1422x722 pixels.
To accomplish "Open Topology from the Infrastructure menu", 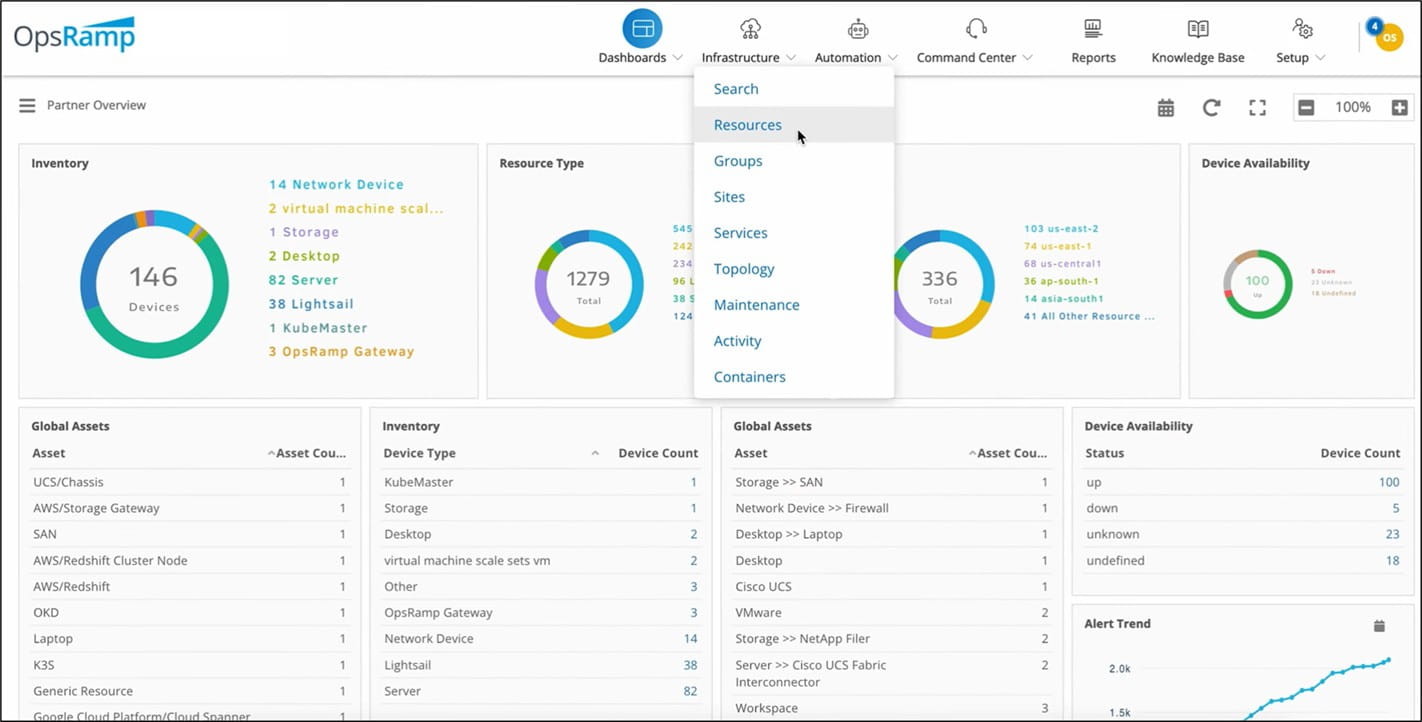I will point(744,268).
